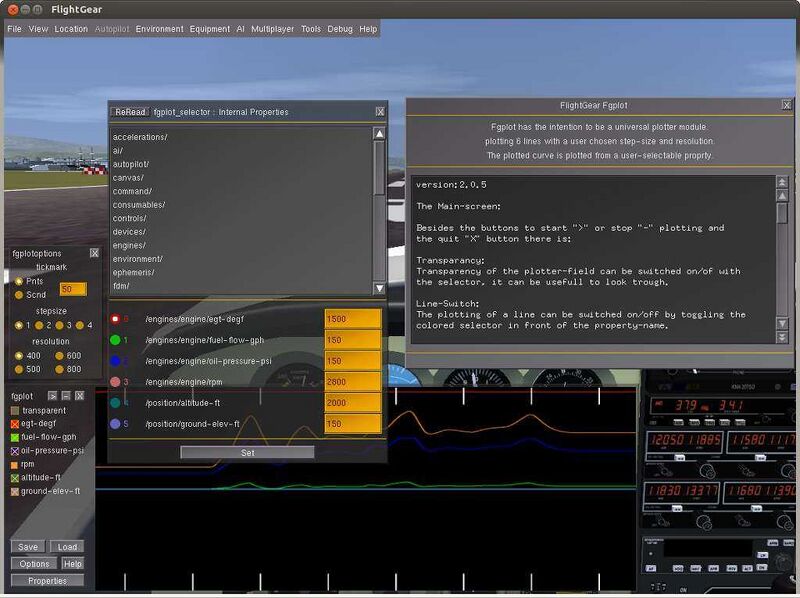Stop plotting with the fgplot '-' button
This screenshot has width=800, height=598.
66,396
